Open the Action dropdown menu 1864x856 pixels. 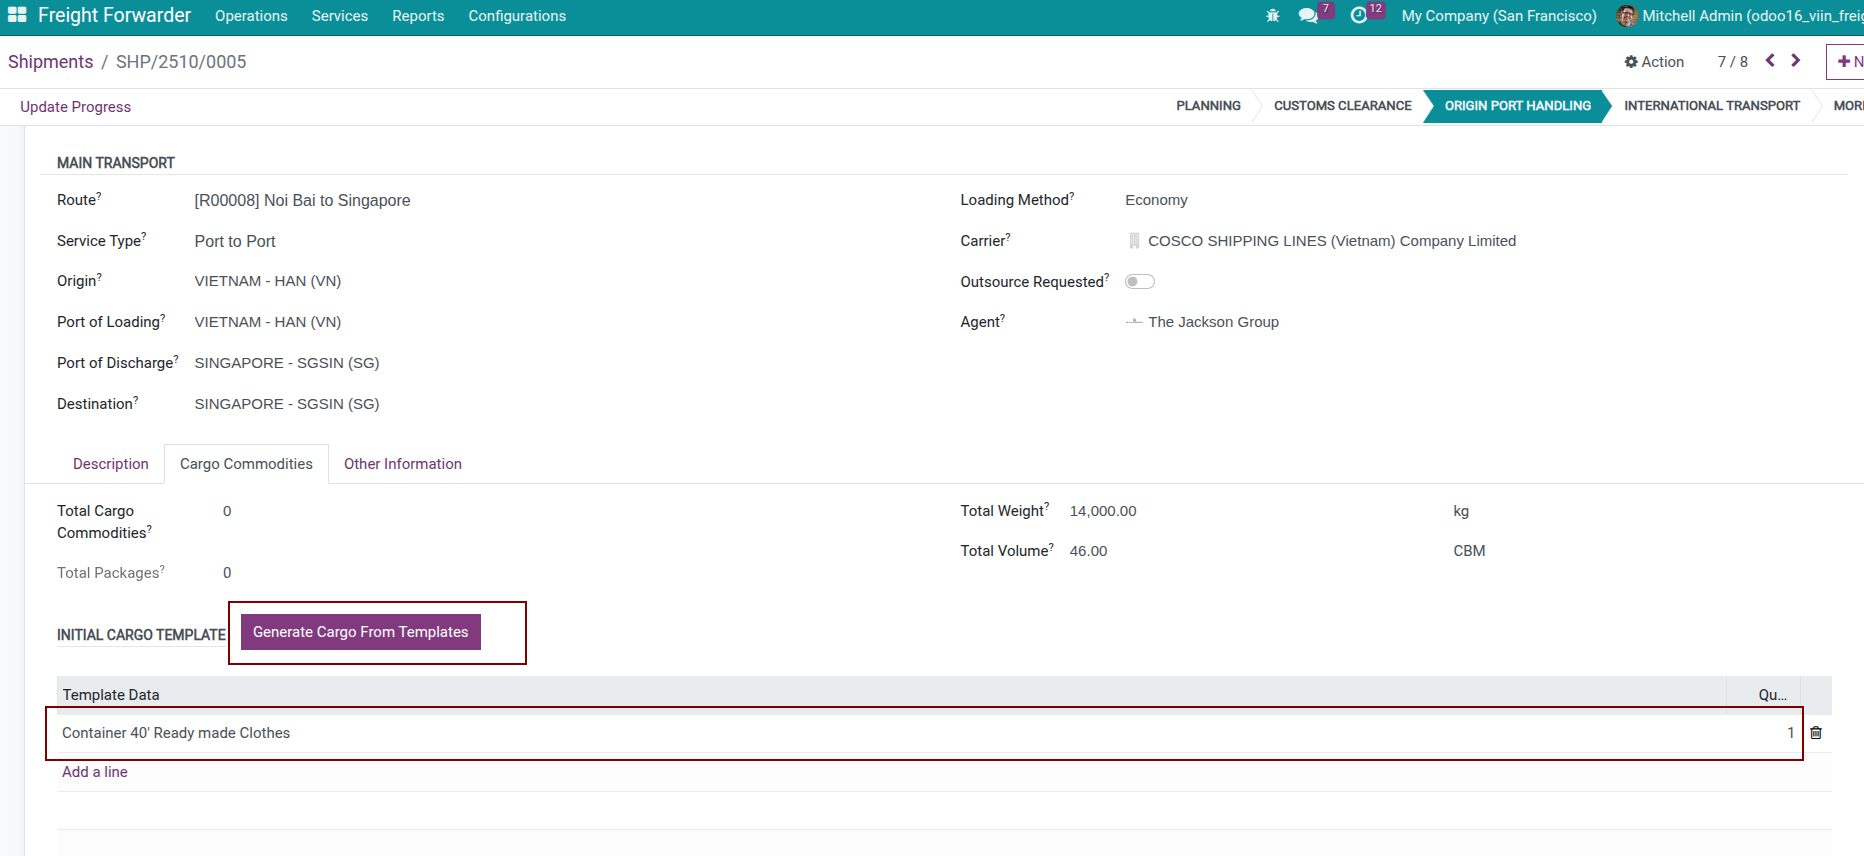[1654, 62]
